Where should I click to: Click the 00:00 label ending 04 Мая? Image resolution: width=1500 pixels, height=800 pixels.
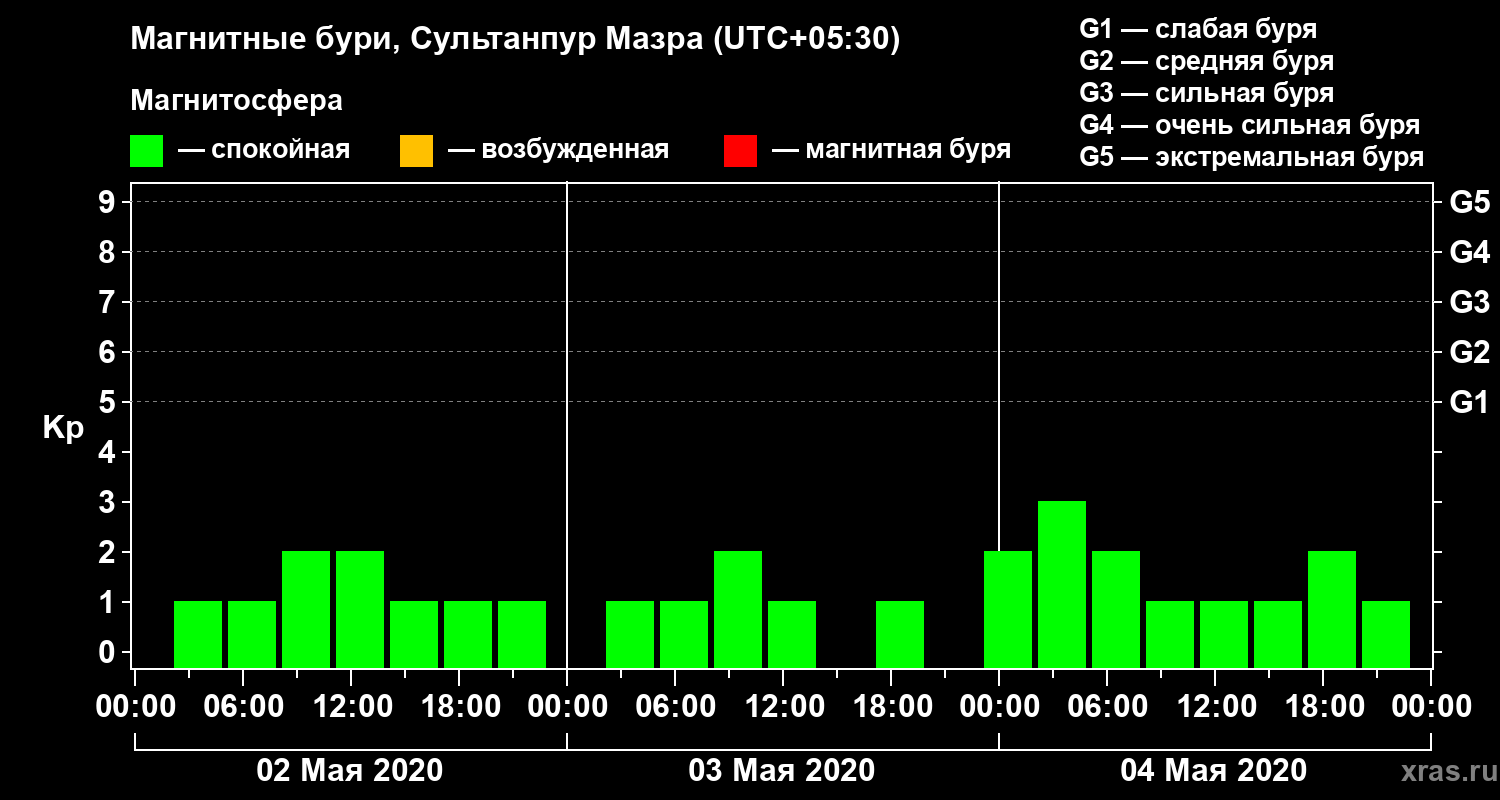(x=1431, y=706)
